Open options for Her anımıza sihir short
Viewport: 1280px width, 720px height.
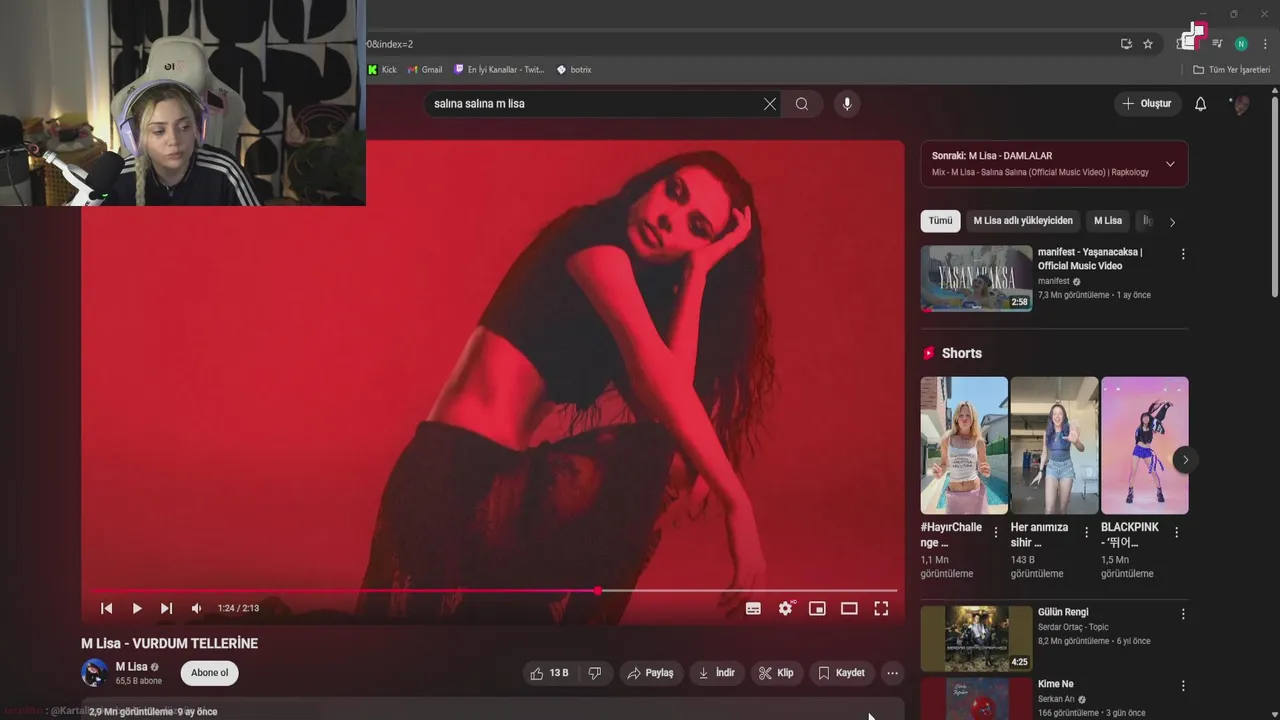[x=1086, y=533]
